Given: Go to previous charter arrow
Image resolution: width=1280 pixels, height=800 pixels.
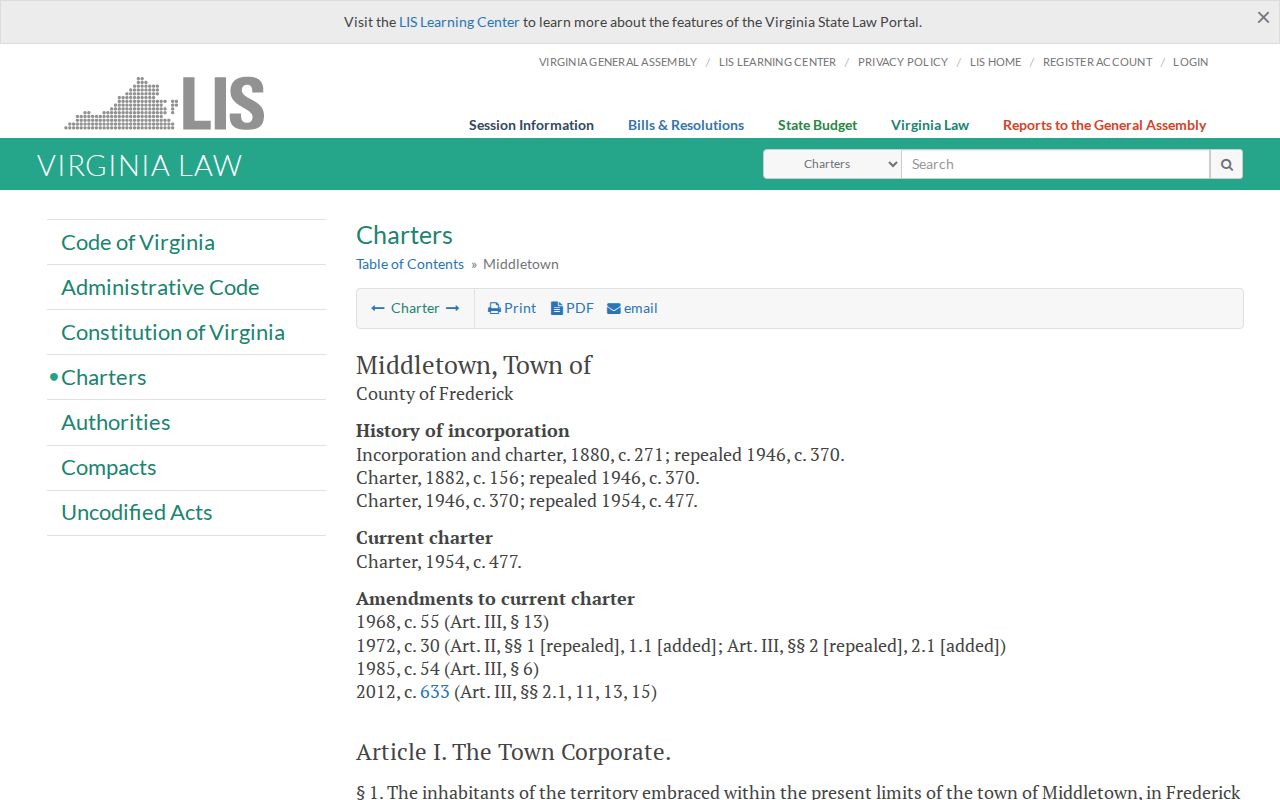Looking at the screenshot, I should [378, 308].
